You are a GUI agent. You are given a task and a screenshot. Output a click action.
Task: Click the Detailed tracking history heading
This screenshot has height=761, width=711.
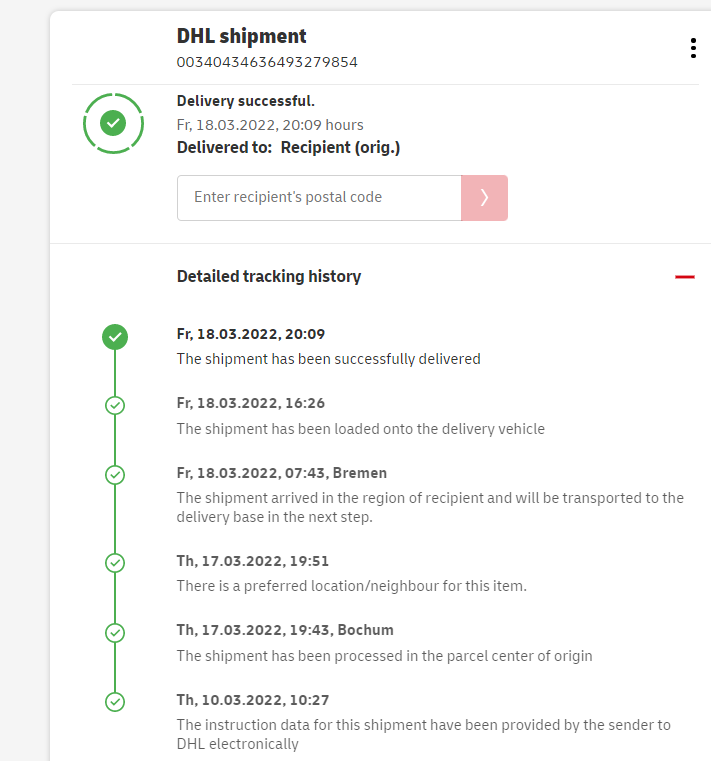(x=269, y=277)
